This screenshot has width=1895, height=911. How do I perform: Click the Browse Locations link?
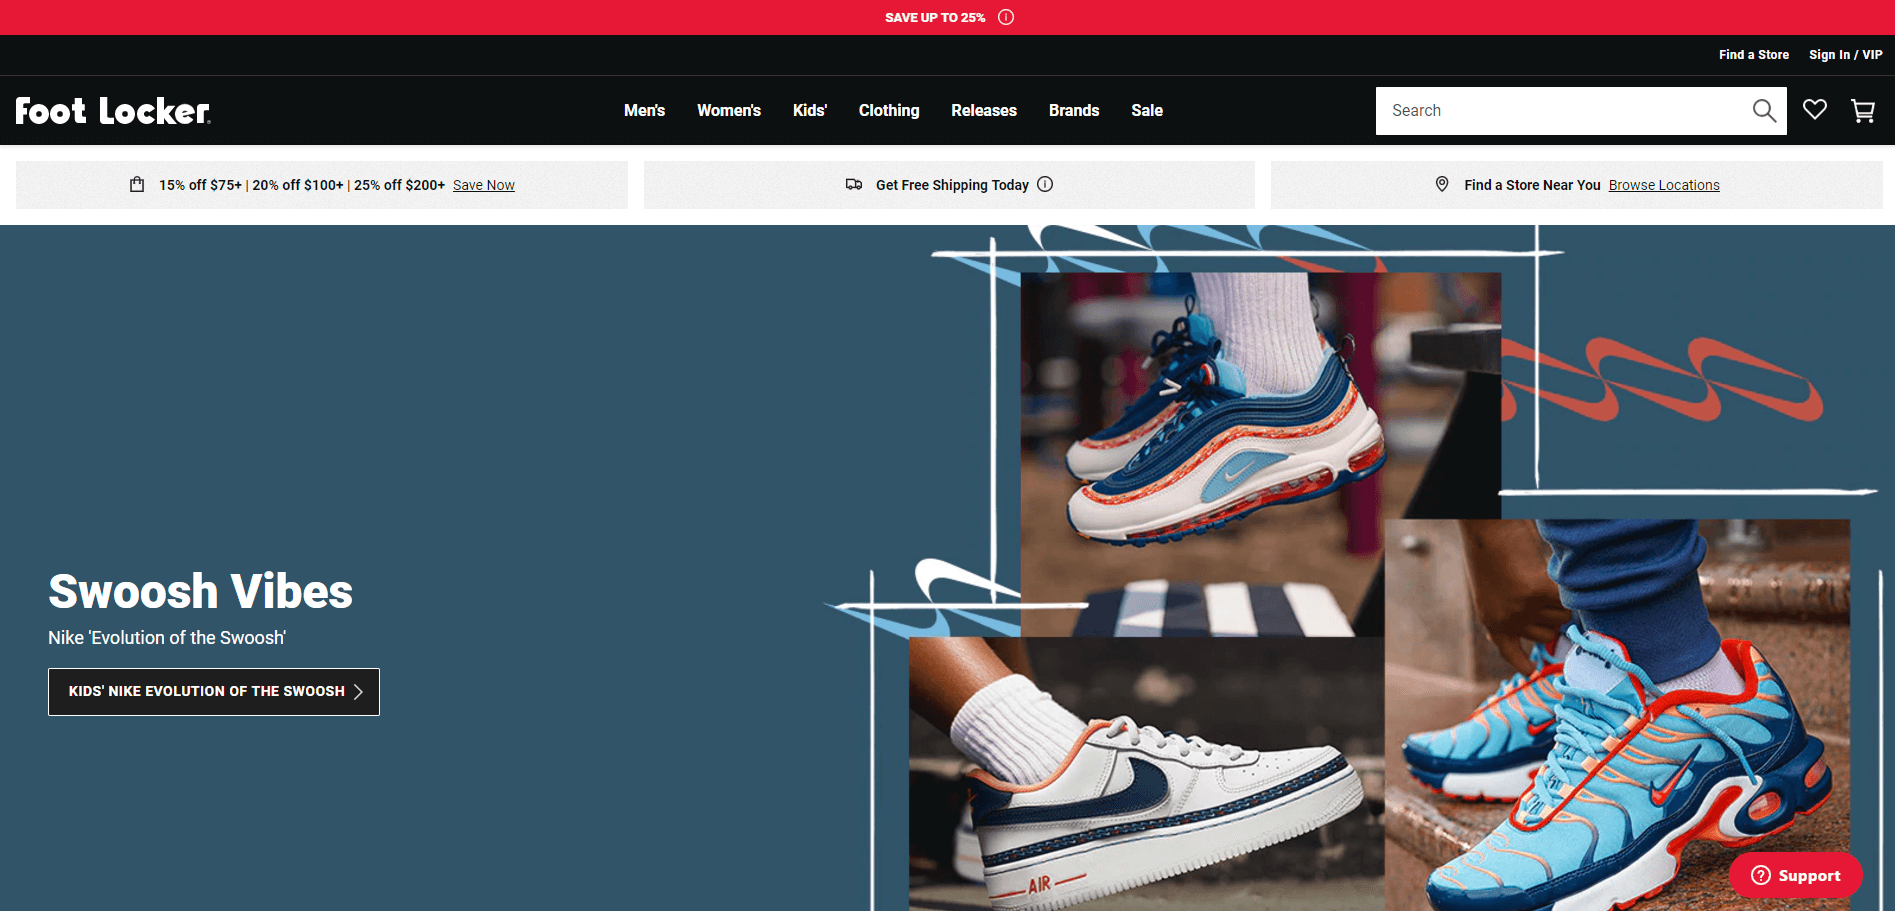pos(1664,185)
